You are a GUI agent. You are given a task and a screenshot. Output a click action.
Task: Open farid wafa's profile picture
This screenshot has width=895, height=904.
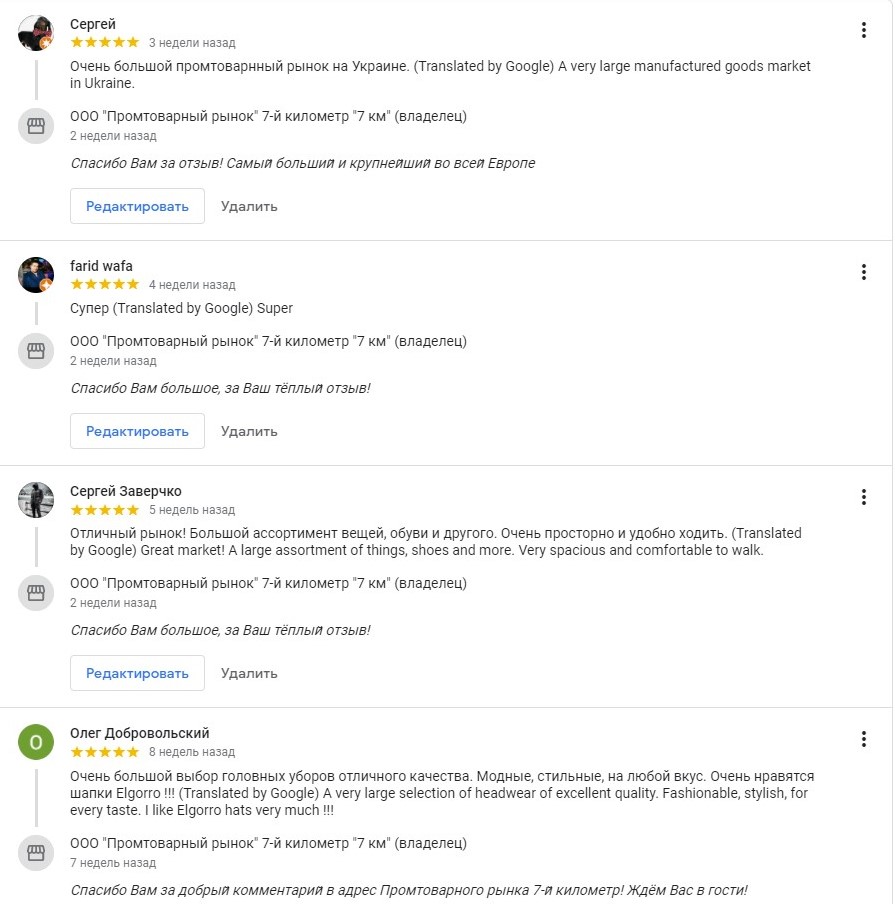[x=36, y=275]
